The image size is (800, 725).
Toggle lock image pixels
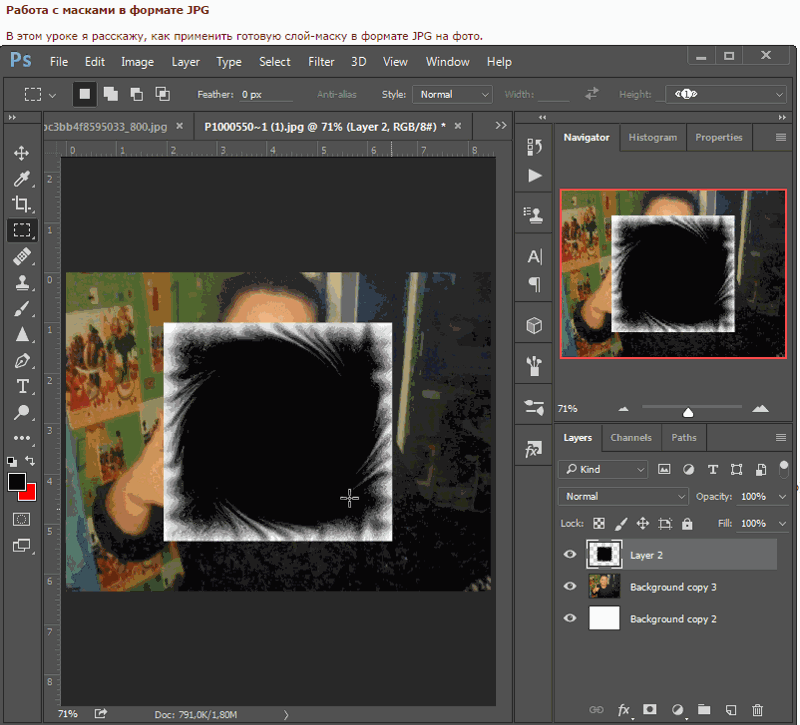coord(621,523)
